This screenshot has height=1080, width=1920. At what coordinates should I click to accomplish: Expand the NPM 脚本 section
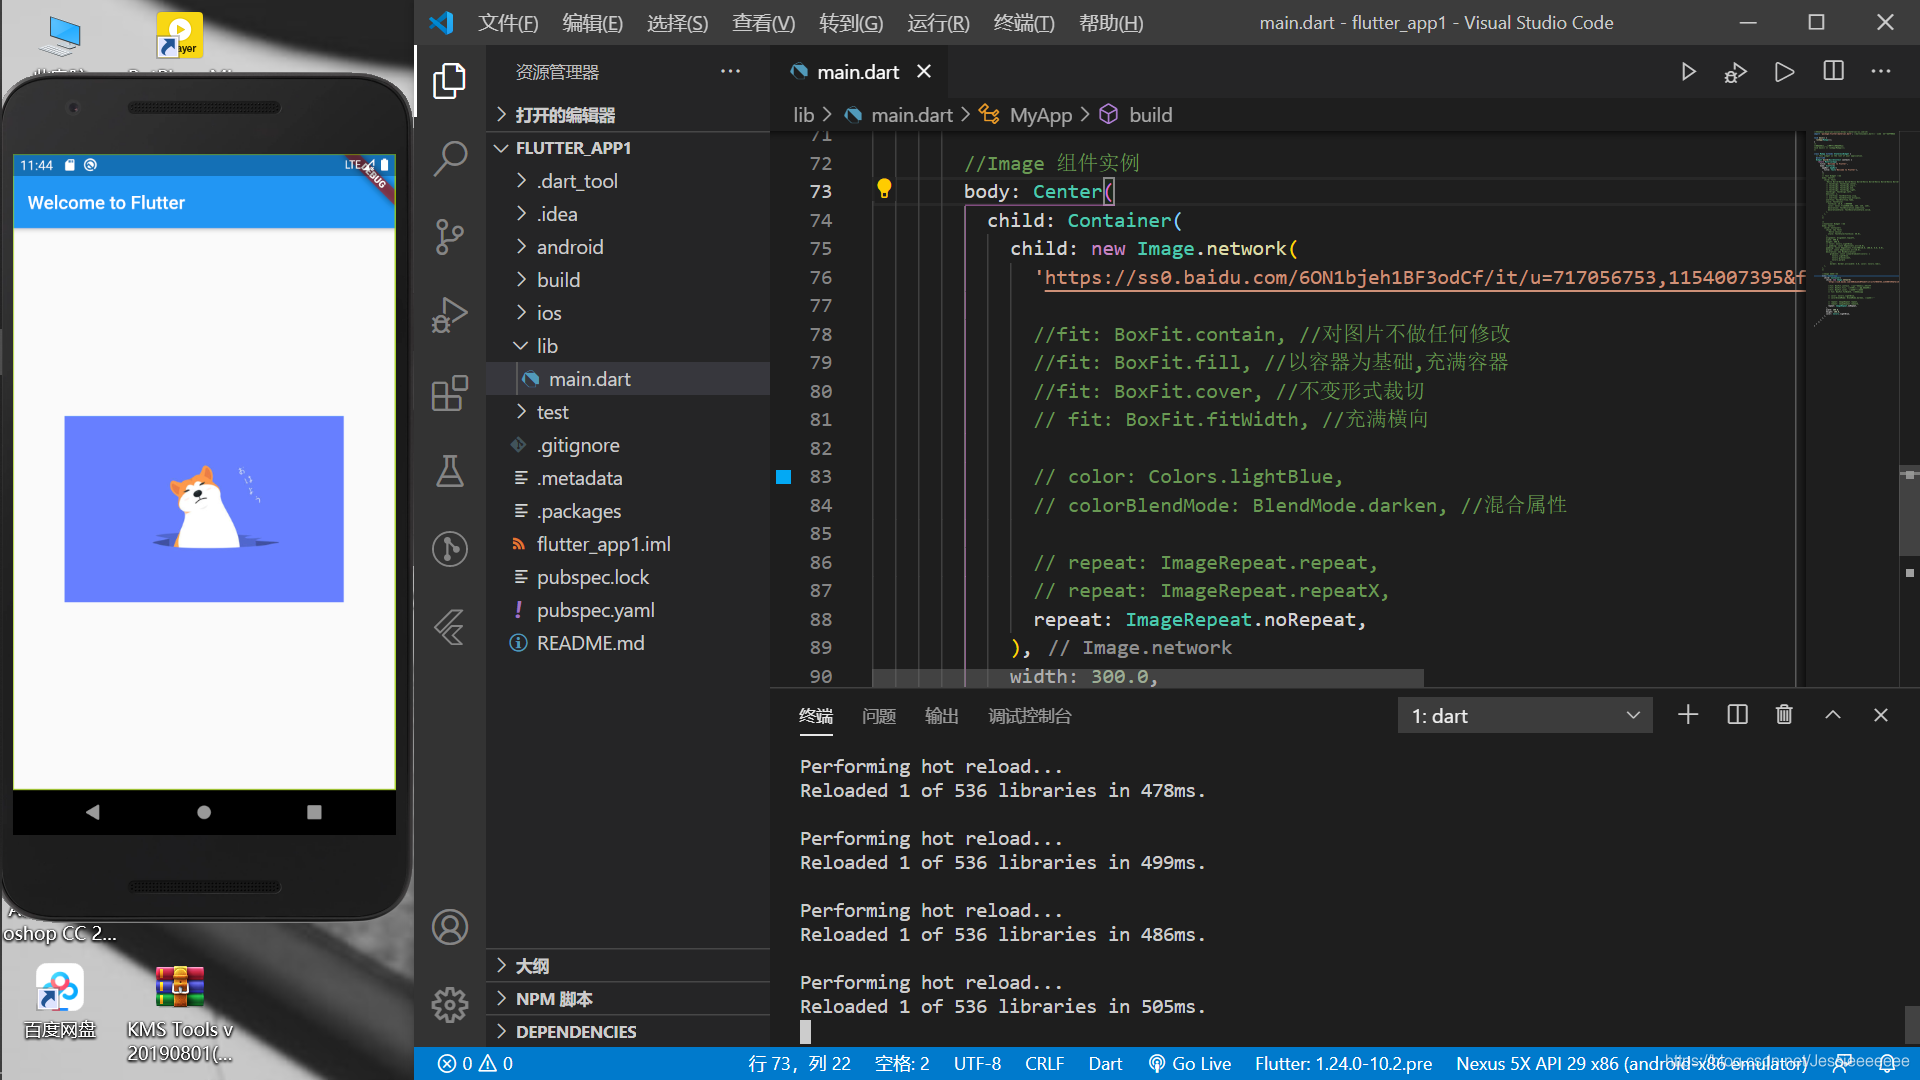pos(627,999)
